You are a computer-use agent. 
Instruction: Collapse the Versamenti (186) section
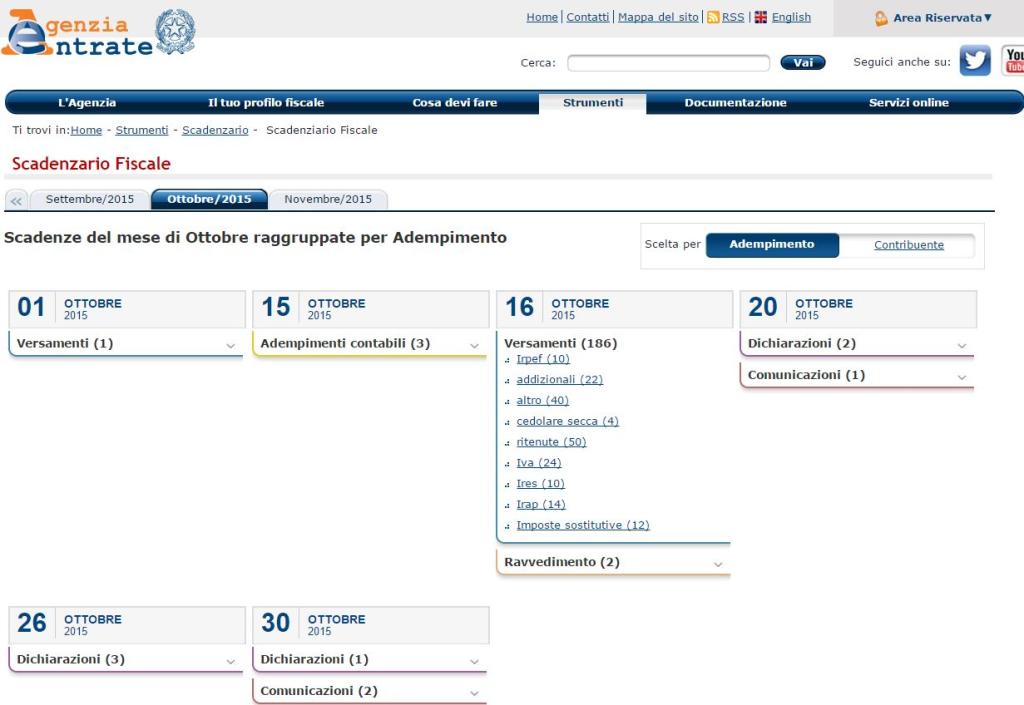tap(560, 343)
